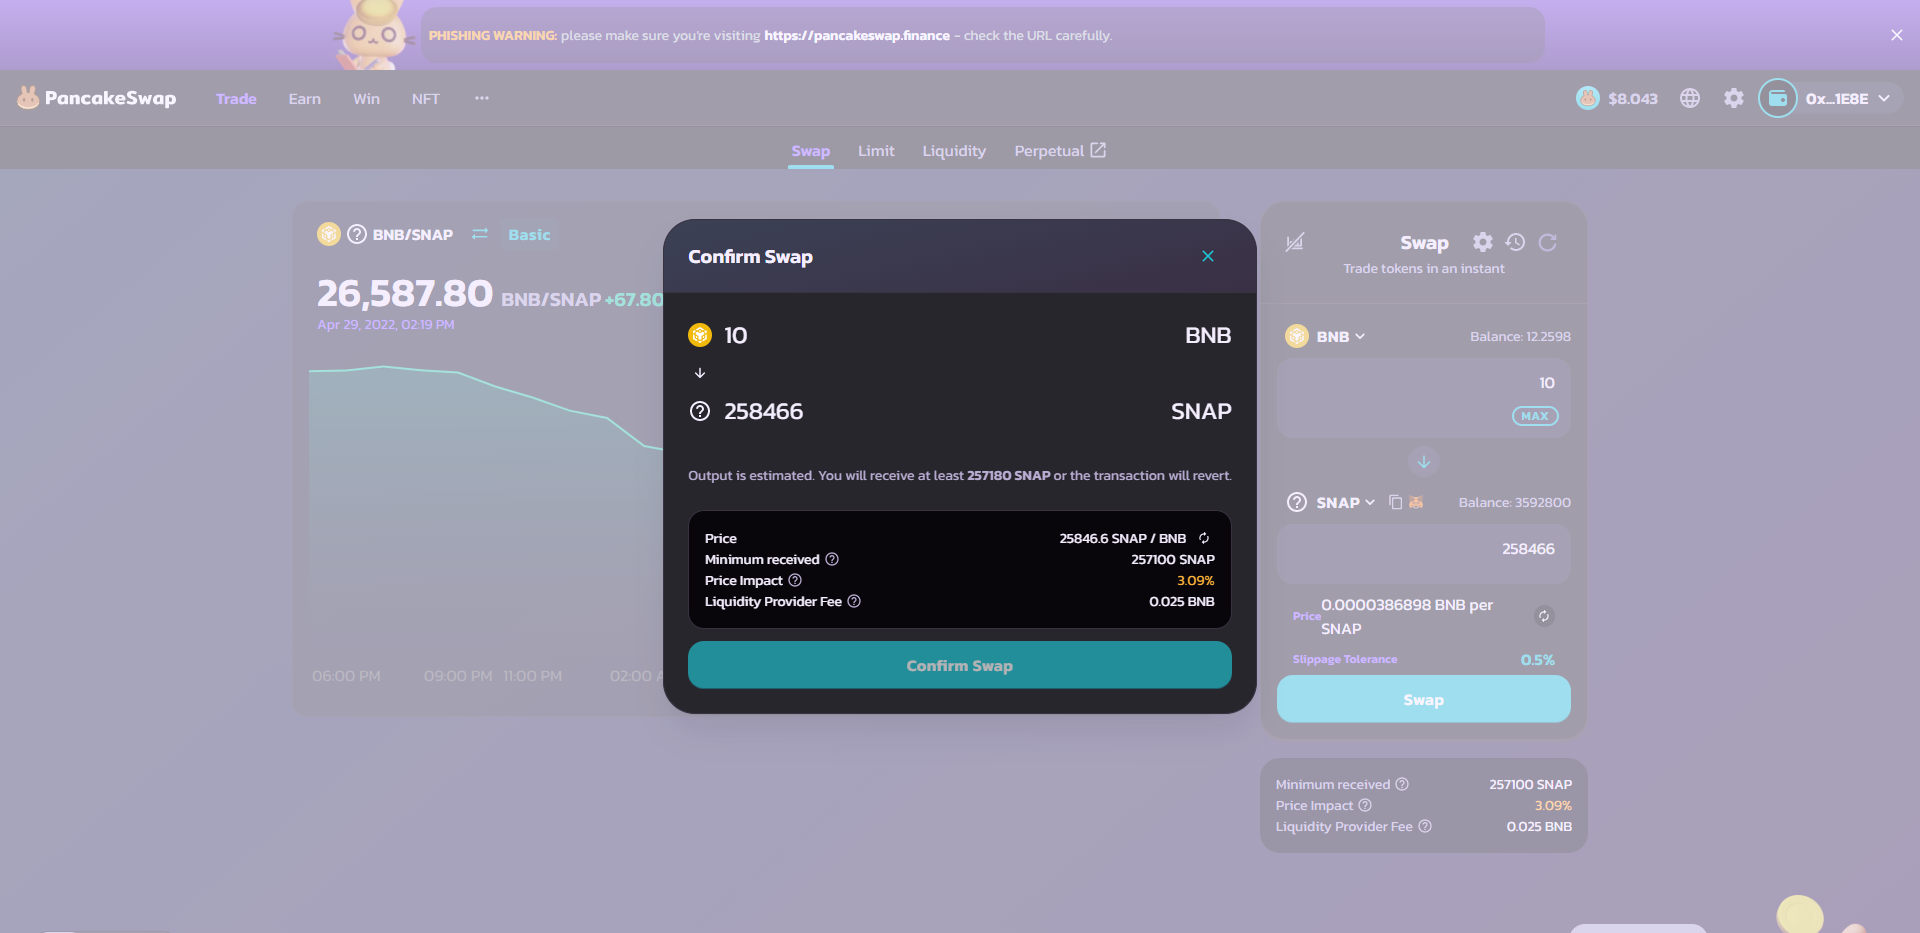
Task: Refresh the price in the Confirm Swap dialog
Action: 1204,538
